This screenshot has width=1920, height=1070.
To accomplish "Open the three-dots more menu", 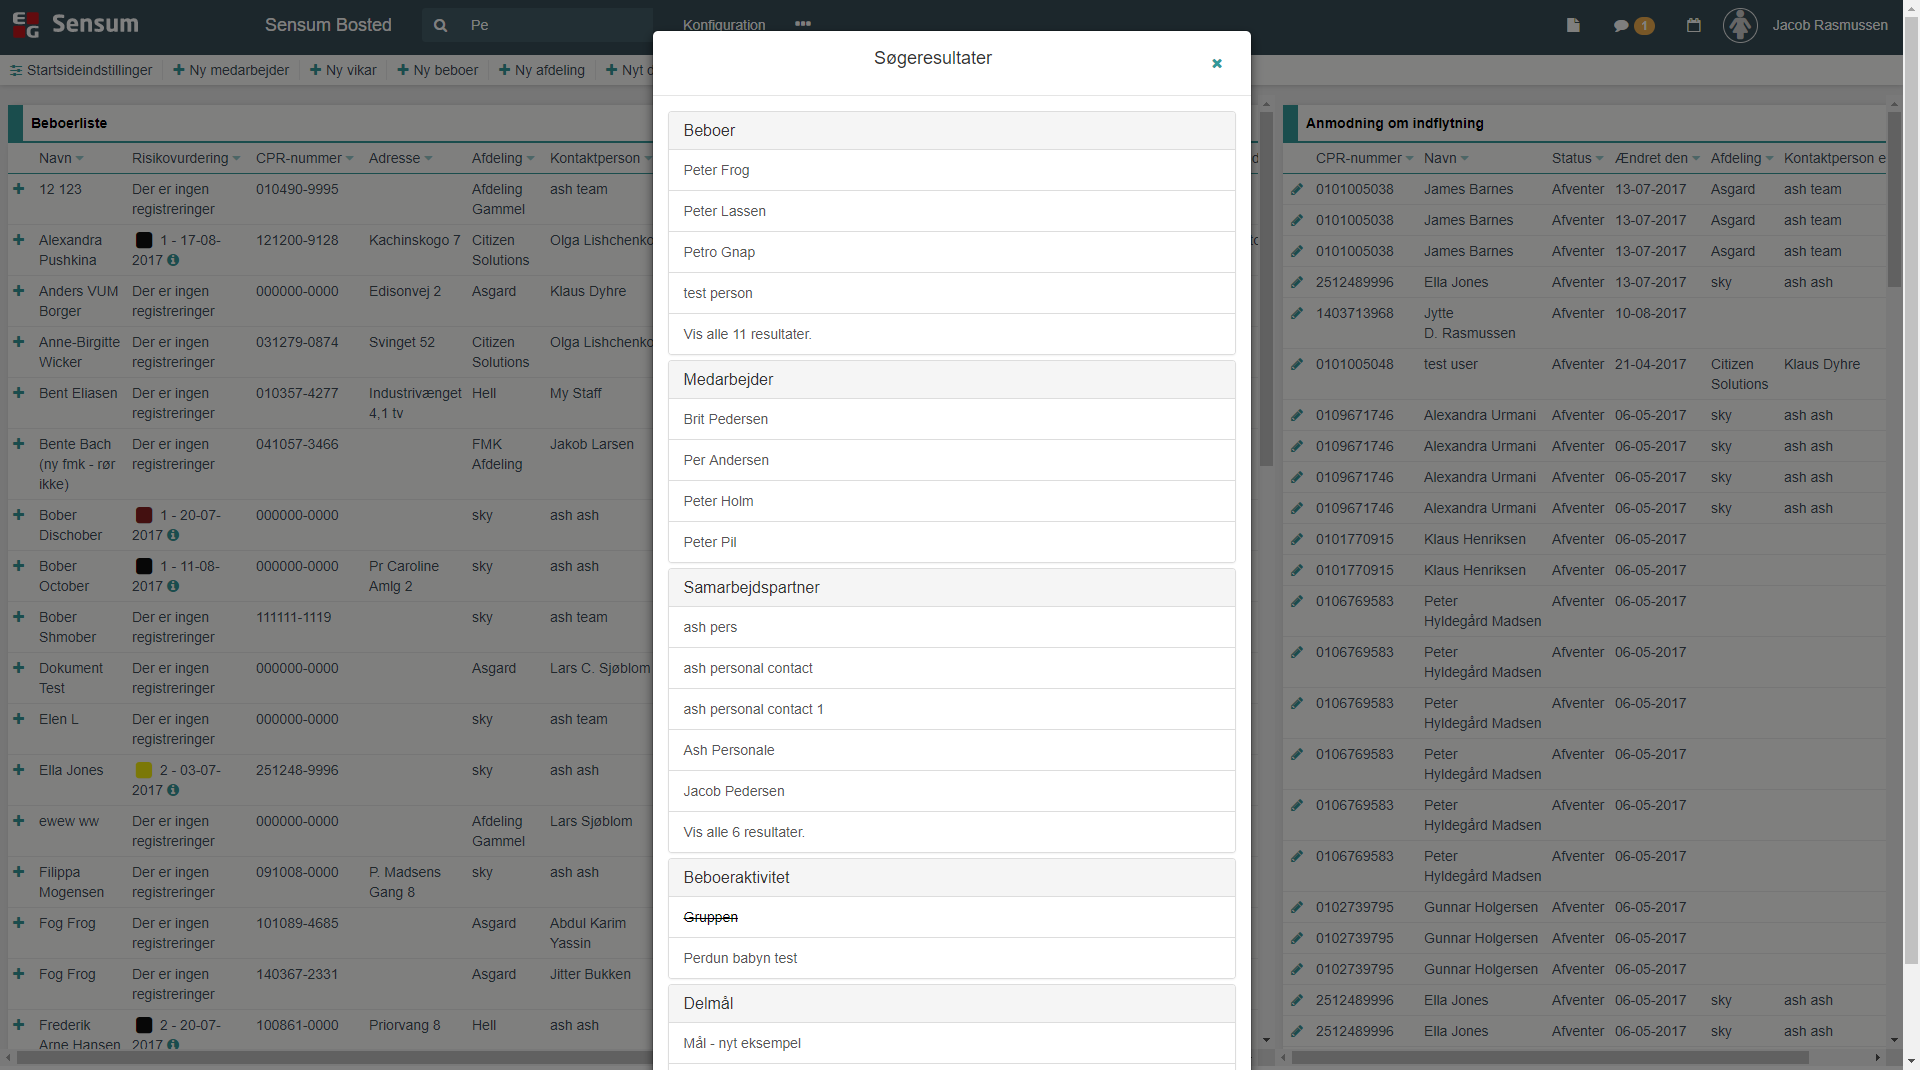I will point(803,24).
